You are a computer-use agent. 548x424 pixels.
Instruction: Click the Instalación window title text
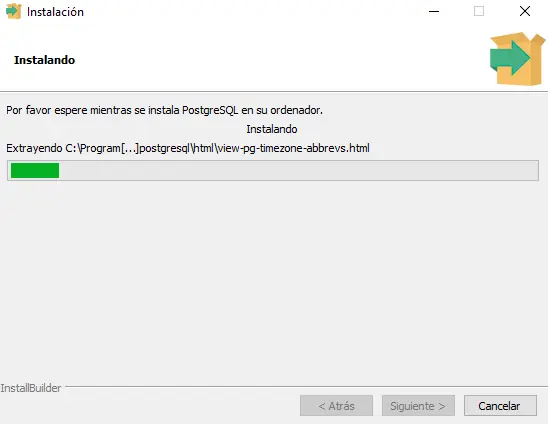[x=55, y=12]
